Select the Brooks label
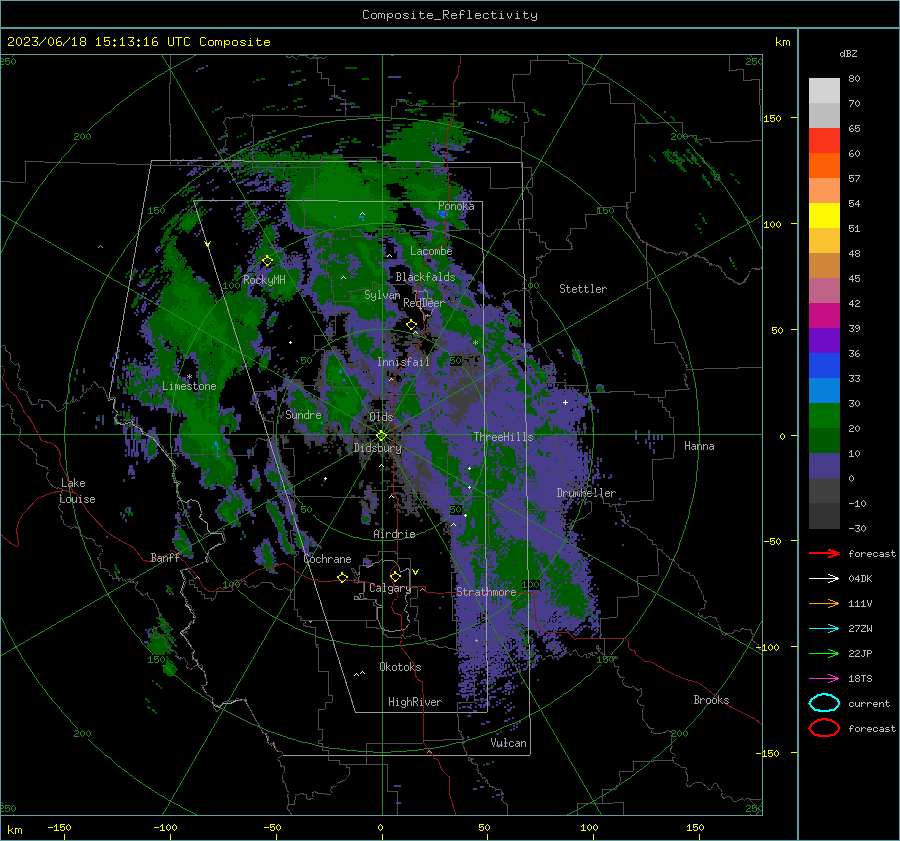 [x=711, y=700]
